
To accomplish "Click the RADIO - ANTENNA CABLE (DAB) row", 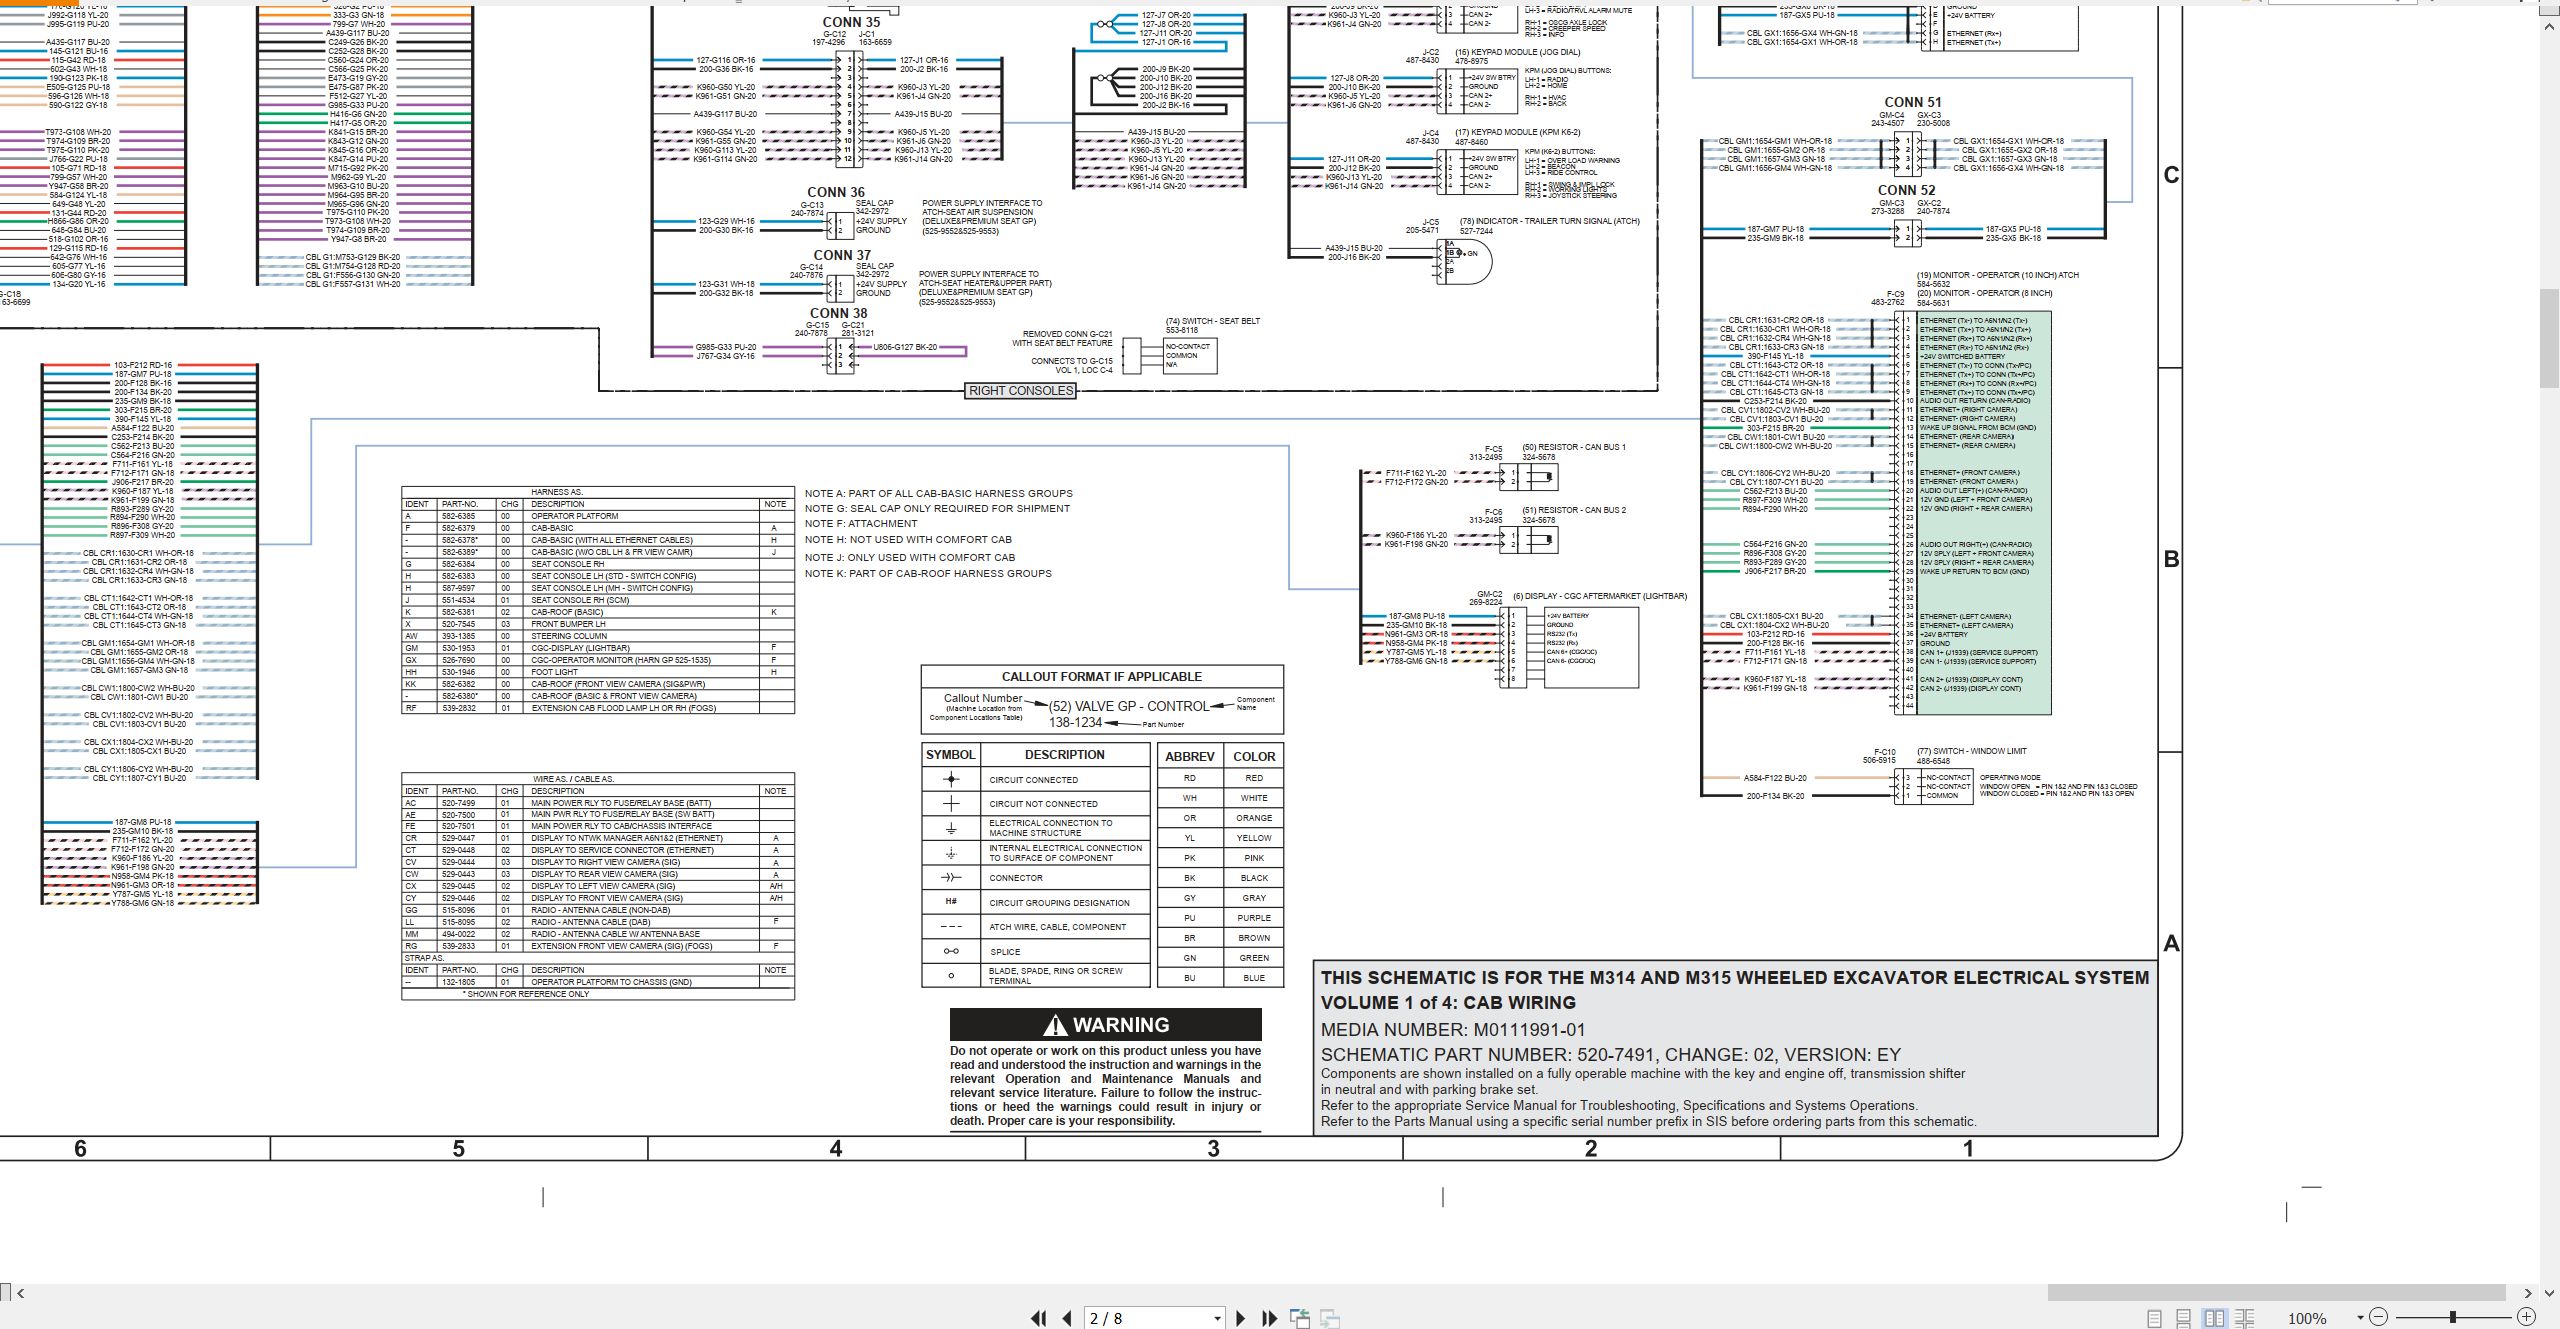I will (x=598, y=922).
